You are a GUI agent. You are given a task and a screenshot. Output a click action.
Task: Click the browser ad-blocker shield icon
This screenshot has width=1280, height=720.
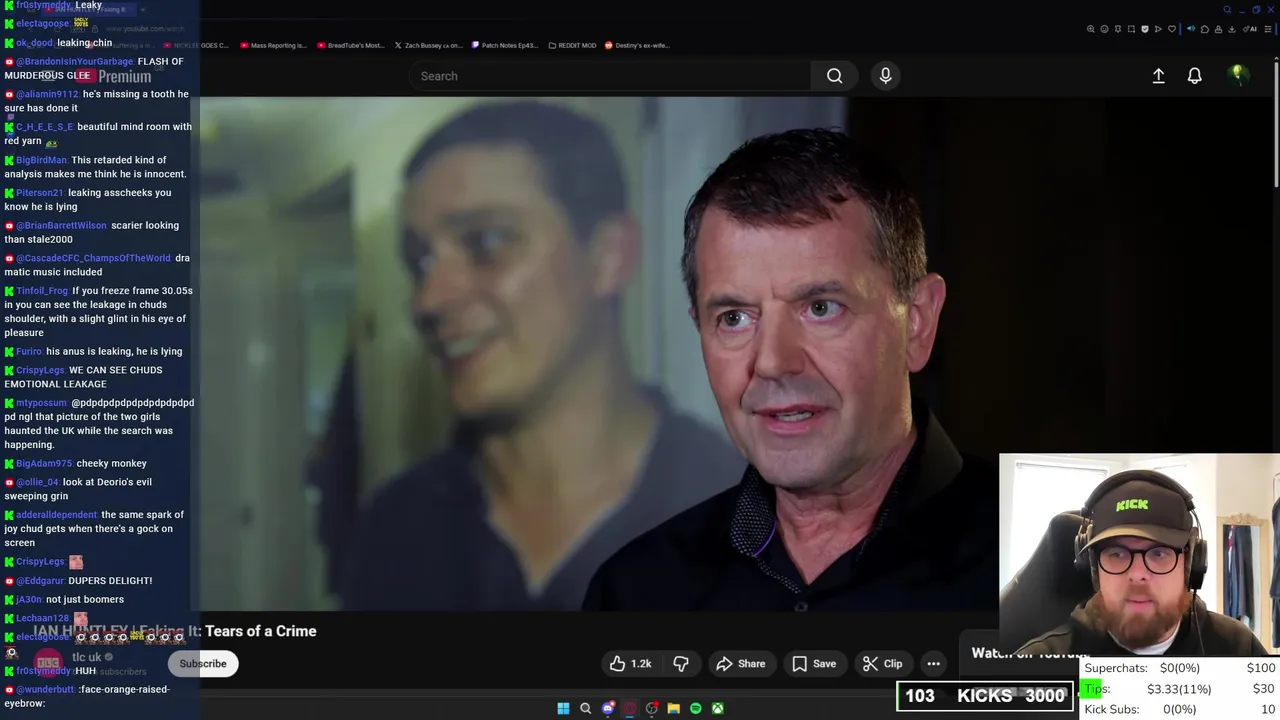click(1145, 29)
